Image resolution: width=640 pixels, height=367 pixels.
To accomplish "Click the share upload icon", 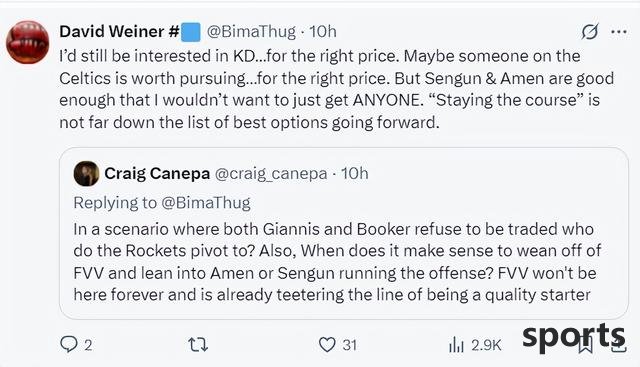I will (x=619, y=345).
